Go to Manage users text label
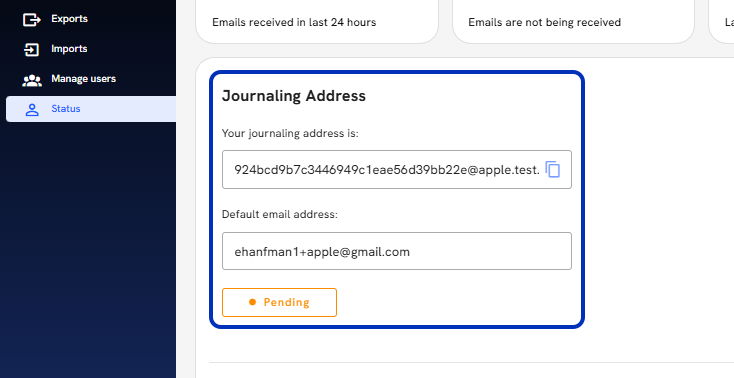This screenshot has width=734, height=378. [84, 79]
